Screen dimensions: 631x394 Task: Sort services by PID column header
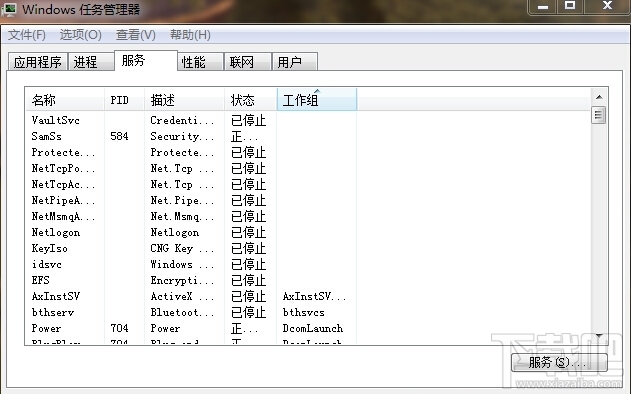124,100
